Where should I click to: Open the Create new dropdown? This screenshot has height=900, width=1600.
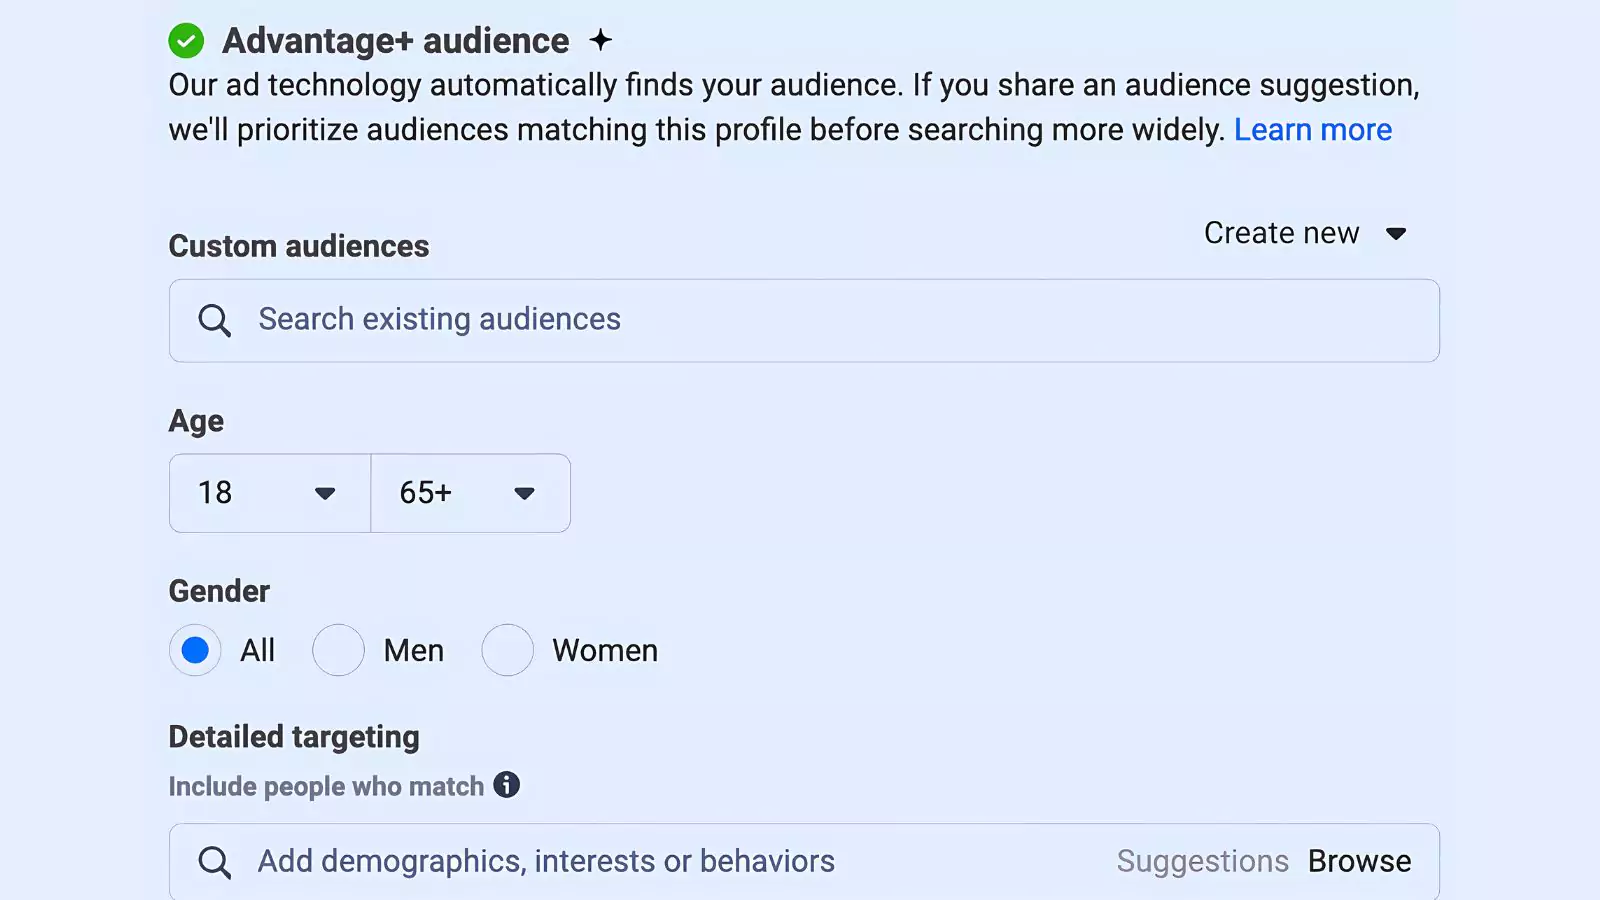pos(1305,233)
